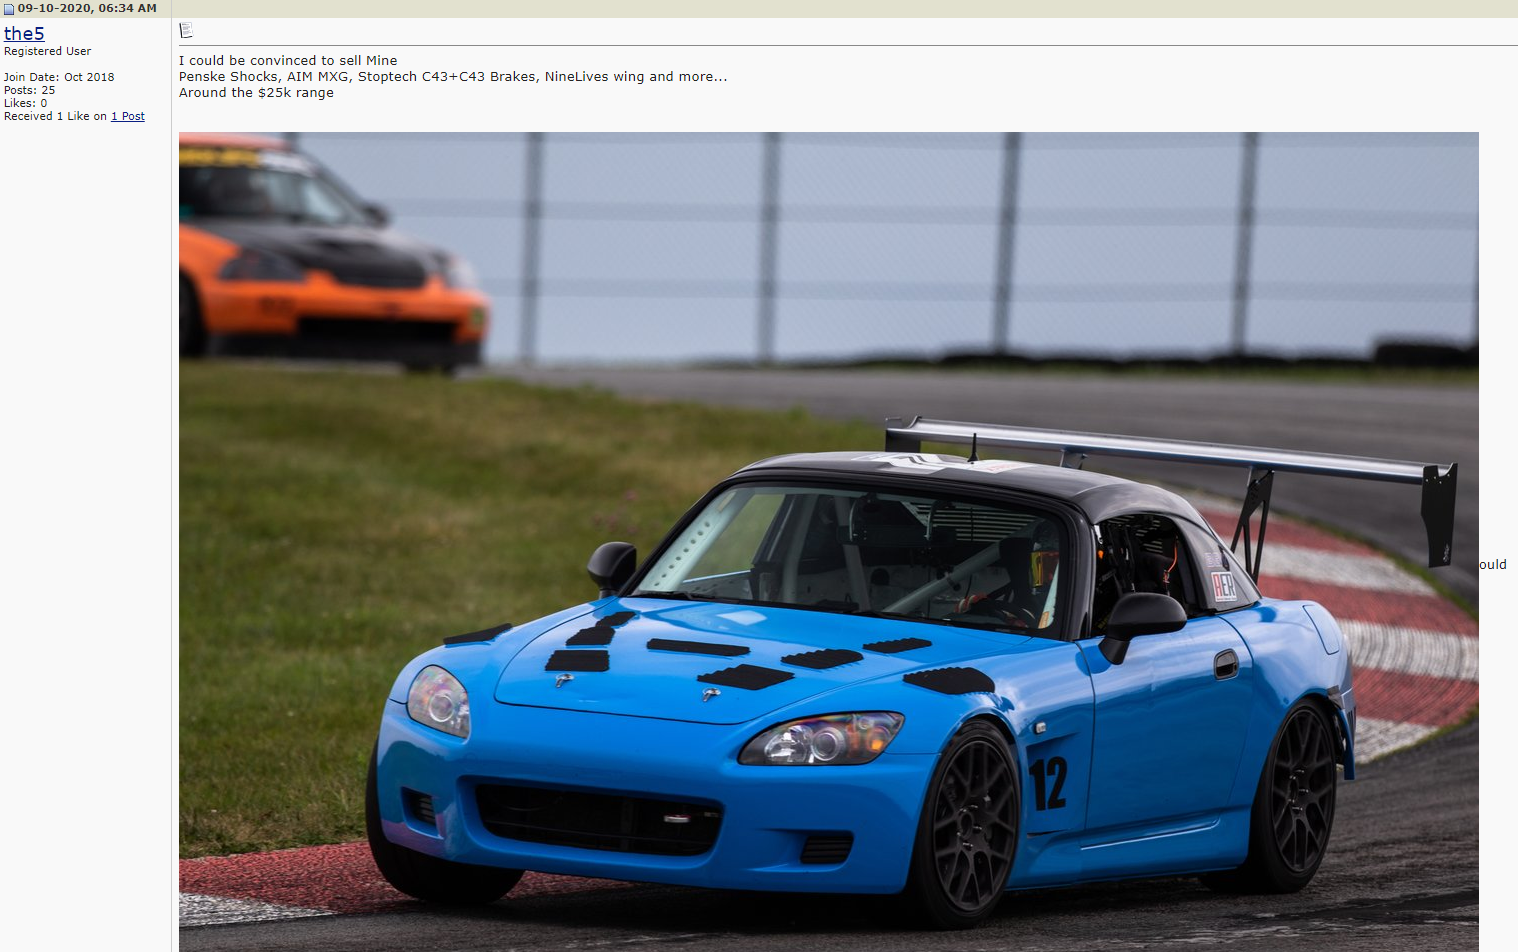Click the document icon above the message
Viewport: 1518px width, 952px height.
(x=186, y=31)
